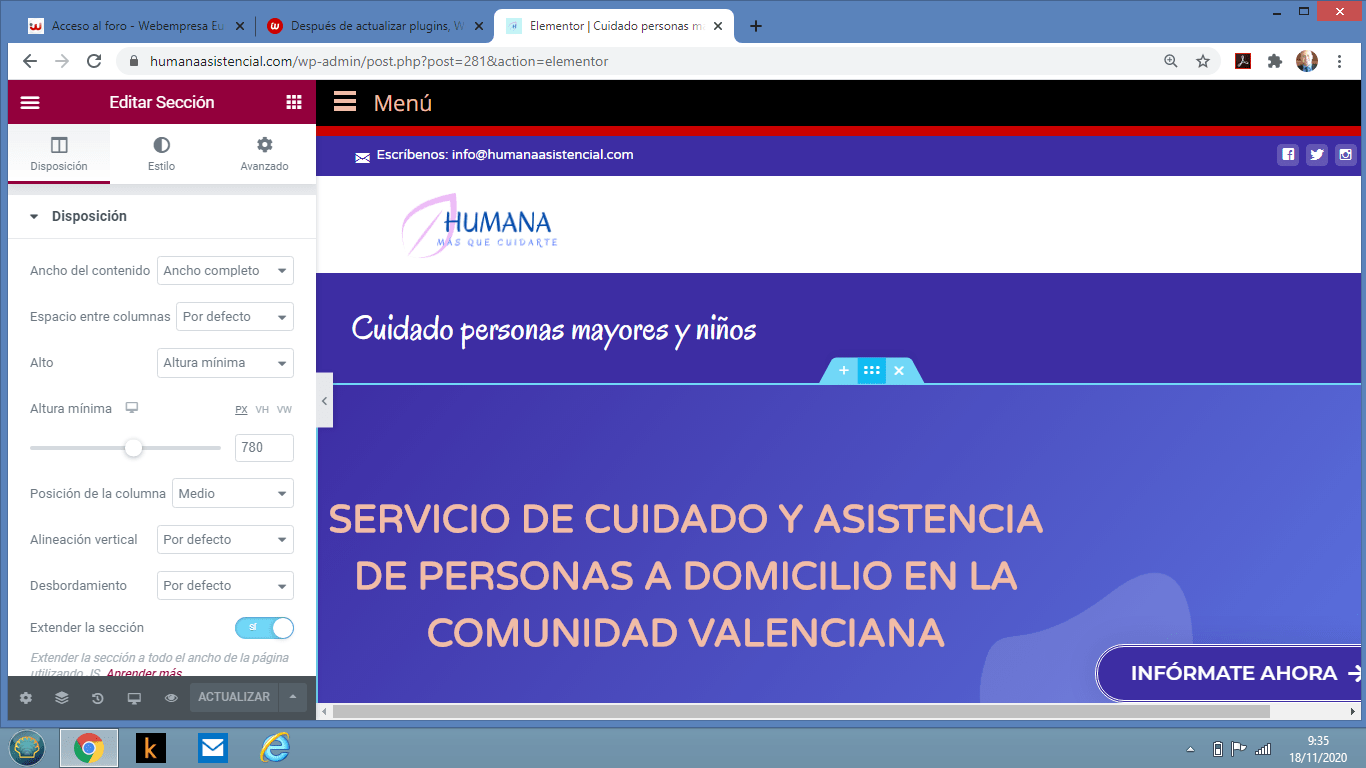Click the browser back arrow

pos(30,61)
